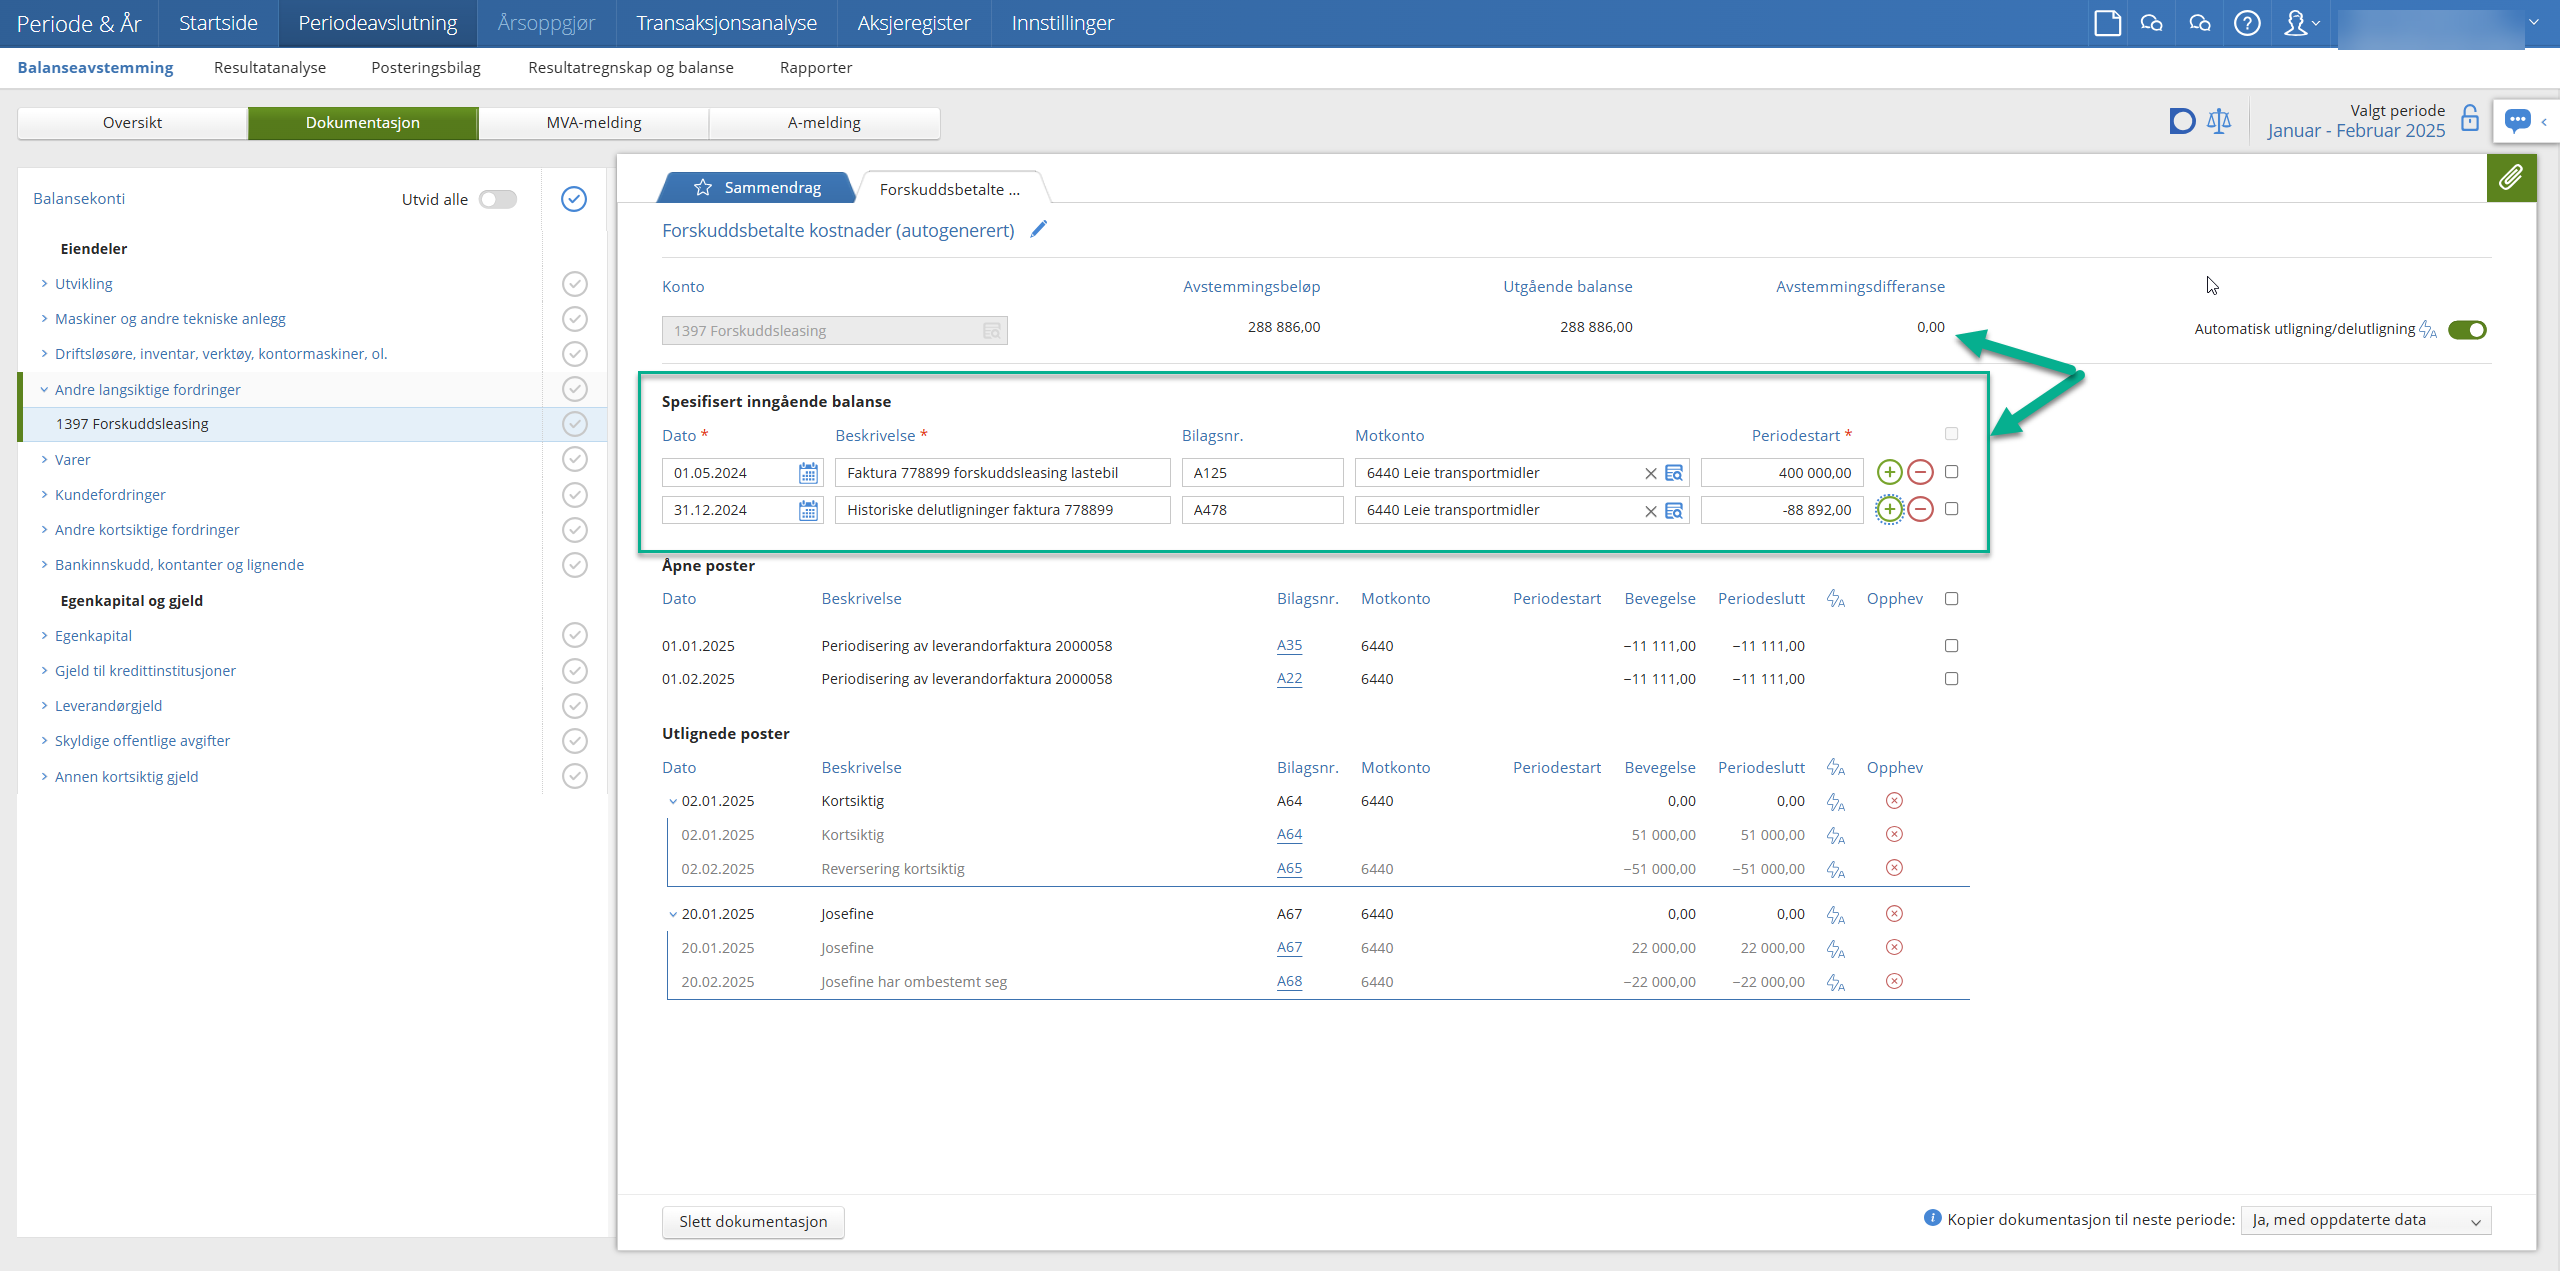Click green plus icon on Historiske delutligninger row
The height and width of the screenshot is (1271, 2560).
(x=1889, y=509)
